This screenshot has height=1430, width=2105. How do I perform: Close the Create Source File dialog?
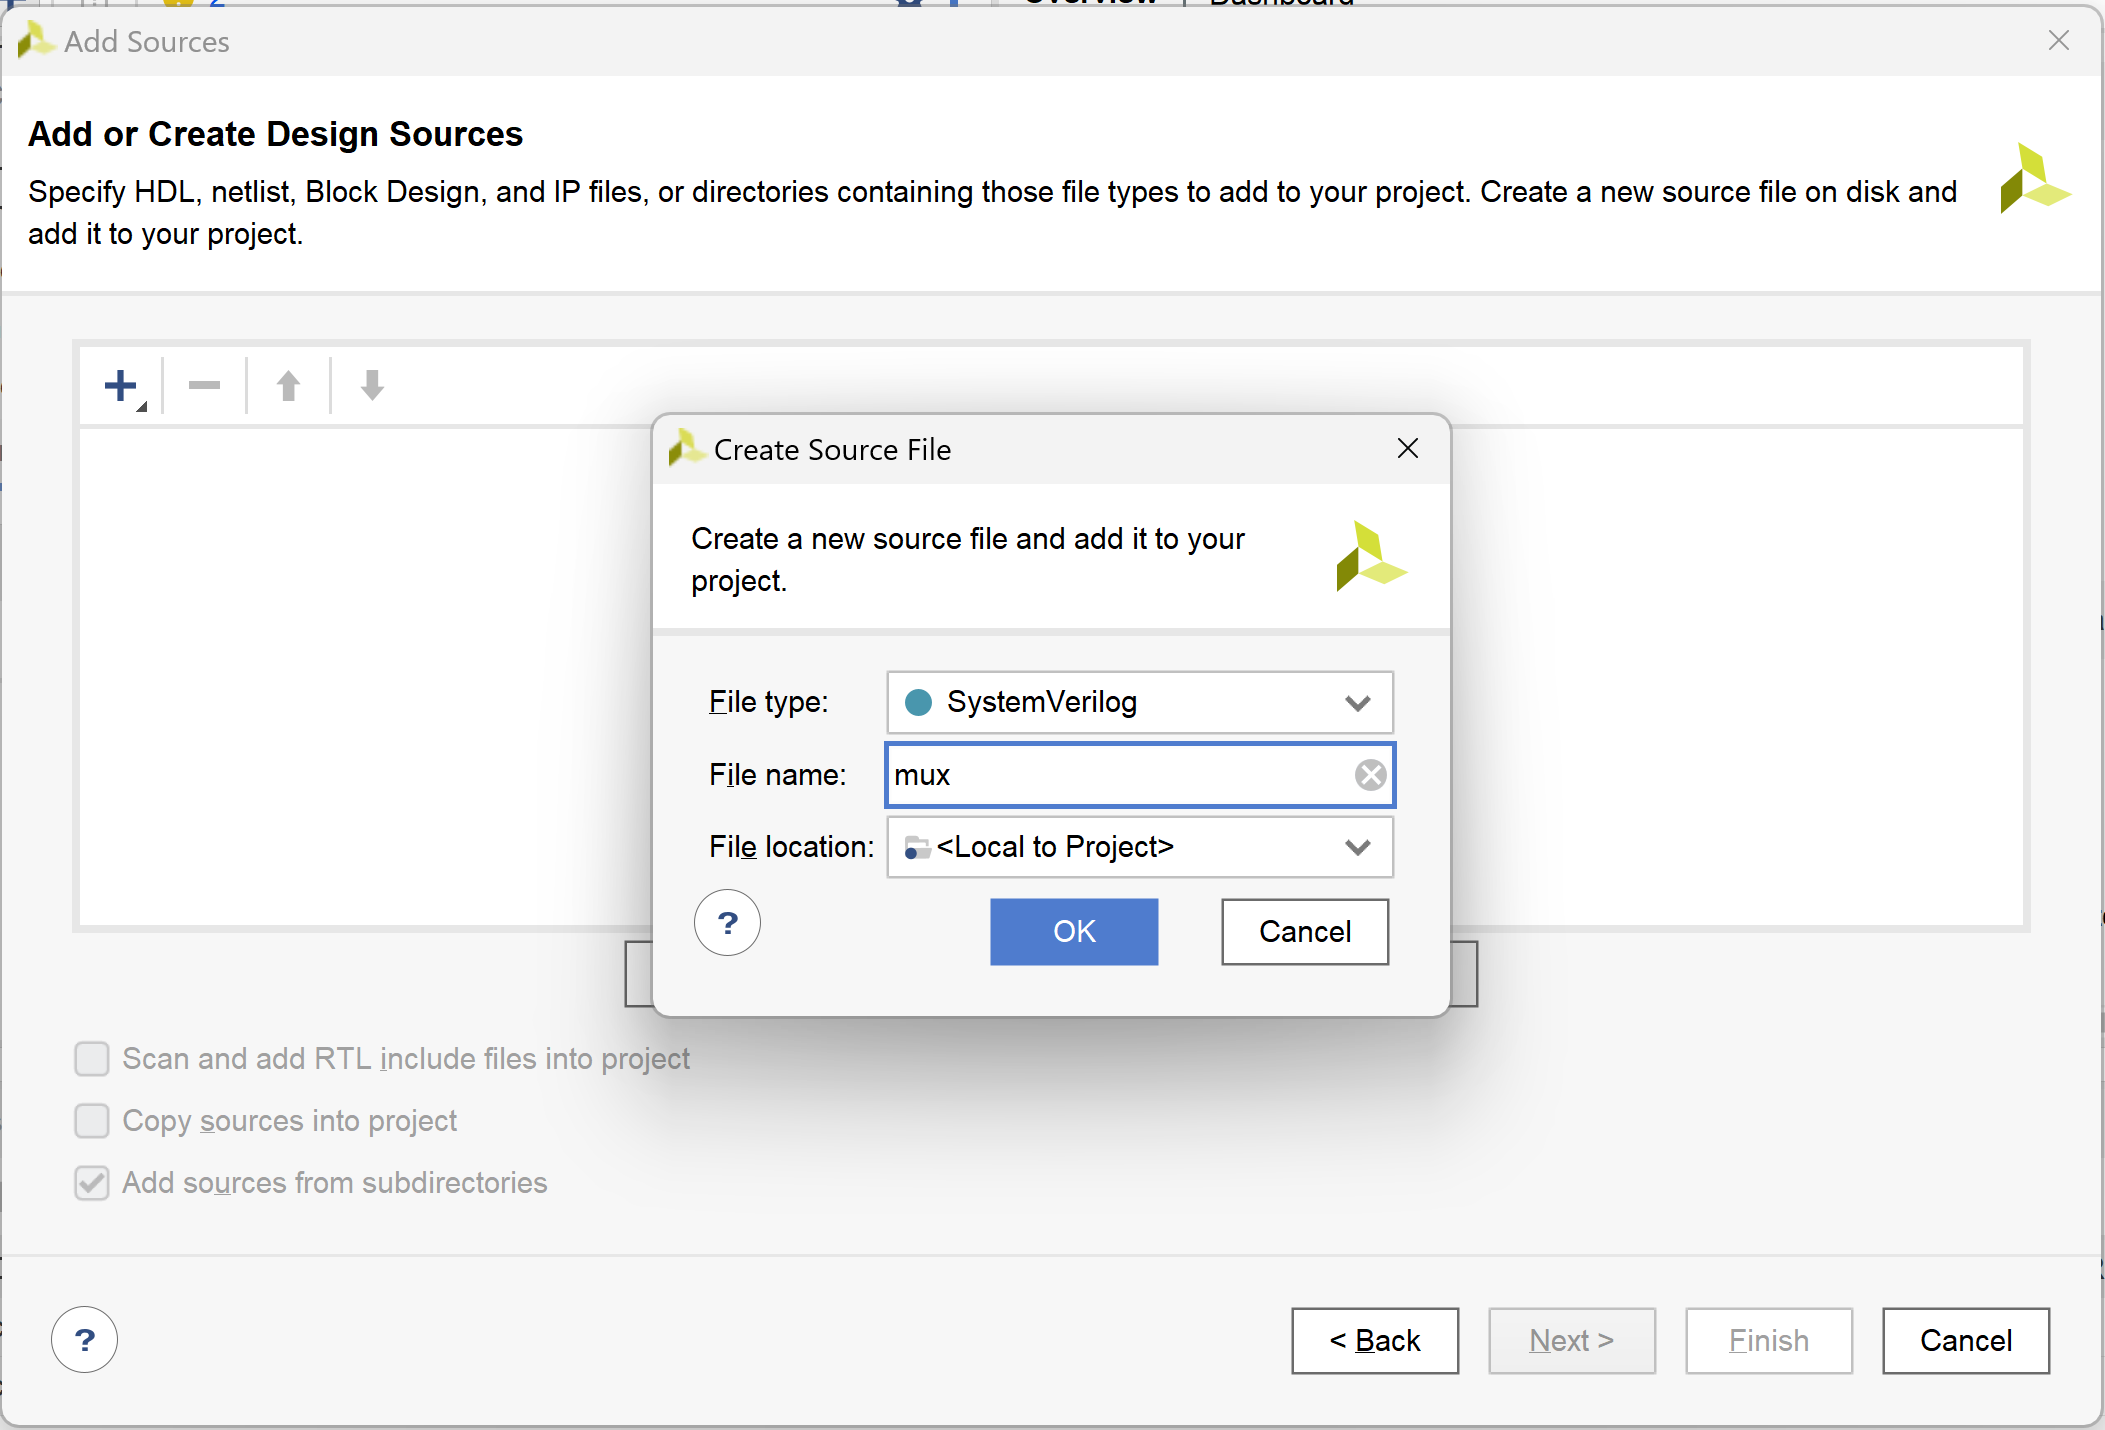(x=1408, y=448)
